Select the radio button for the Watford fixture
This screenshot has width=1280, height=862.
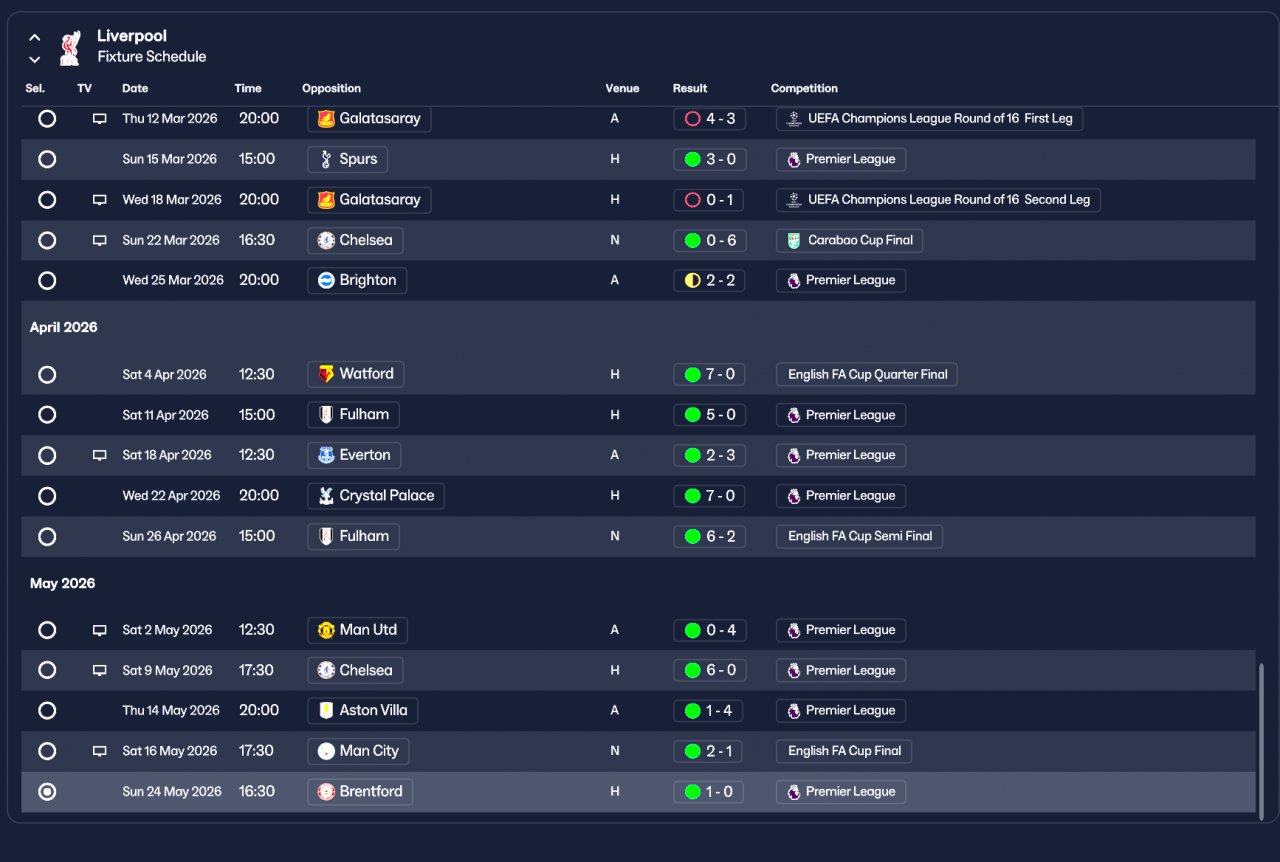pyautogui.click(x=47, y=375)
